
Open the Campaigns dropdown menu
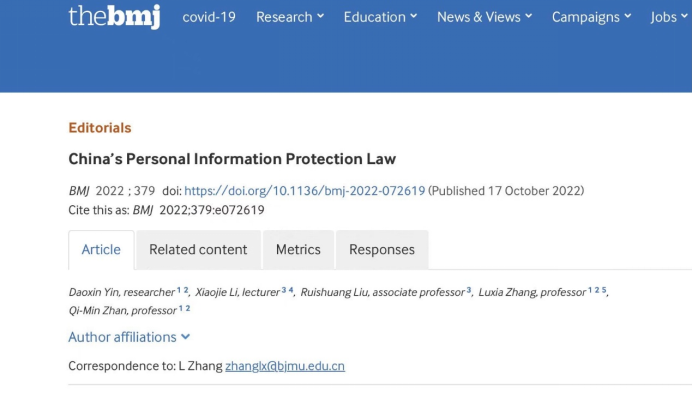(x=591, y=17)
